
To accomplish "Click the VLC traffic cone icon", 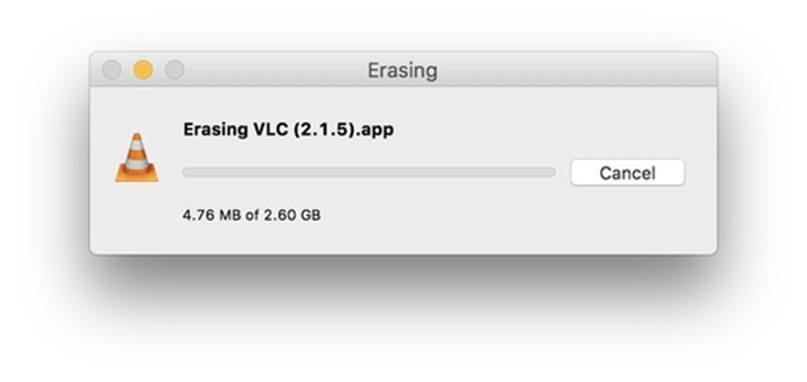I will [136, 158].
